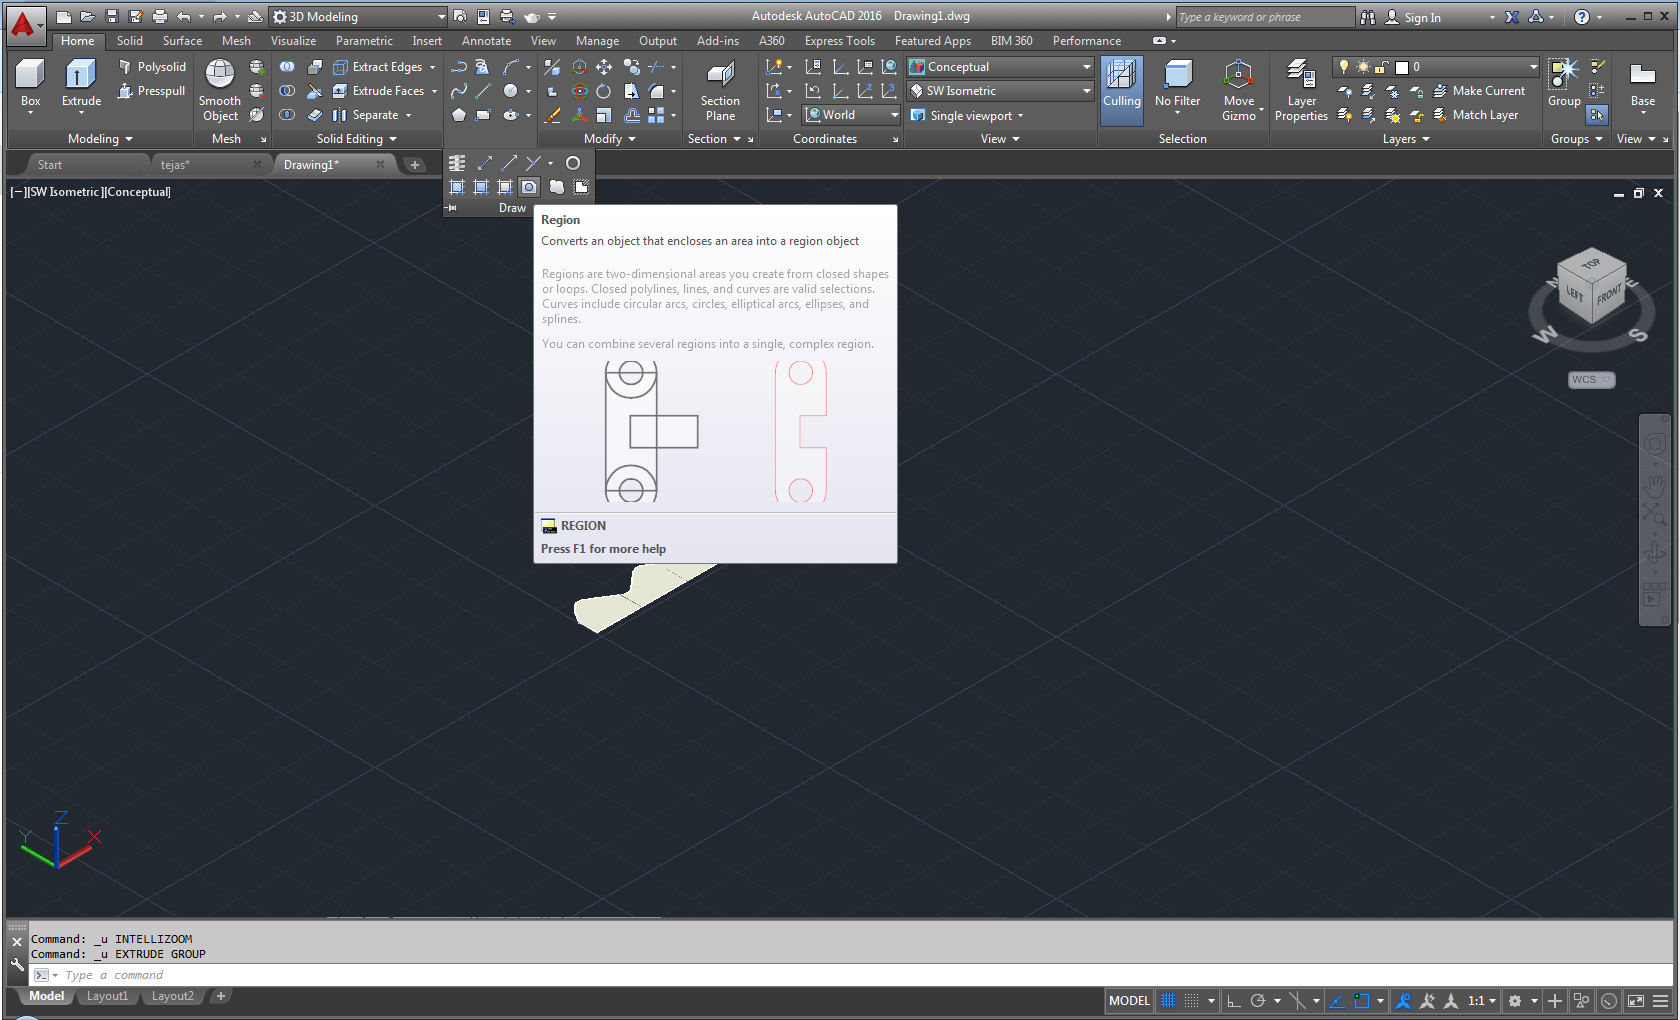Choose the 3D Move tool in Modify
This screenshot has width=1680, height=1020.
(579, 67)
